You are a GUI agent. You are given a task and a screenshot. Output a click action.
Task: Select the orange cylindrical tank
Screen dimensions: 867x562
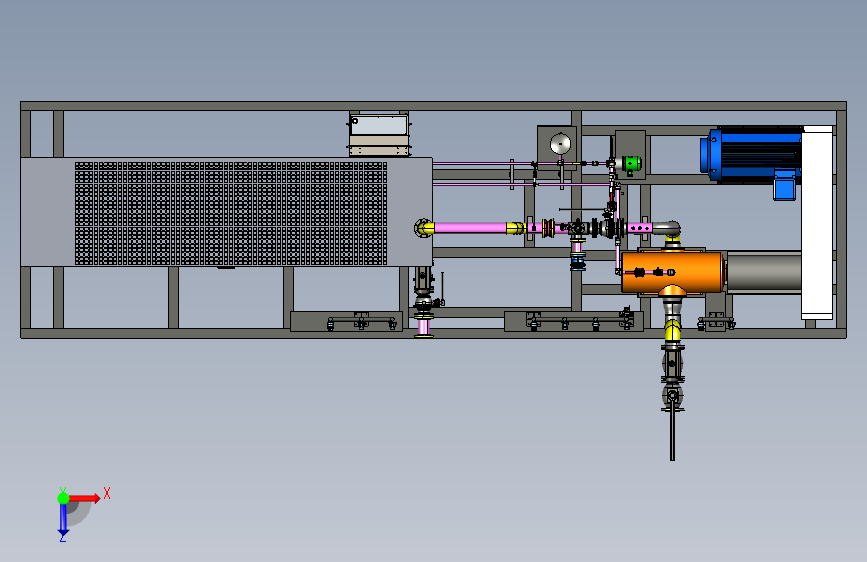pyautogui.click(x=672, y=272)
